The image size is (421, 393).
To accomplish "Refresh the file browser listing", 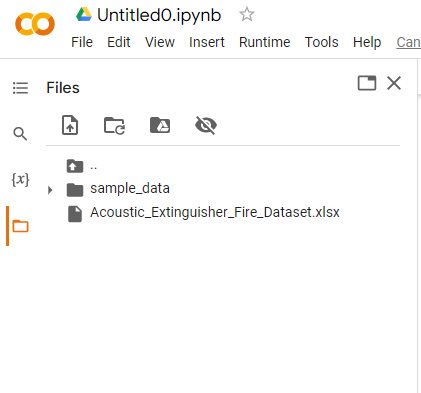I will coord(114,126).
